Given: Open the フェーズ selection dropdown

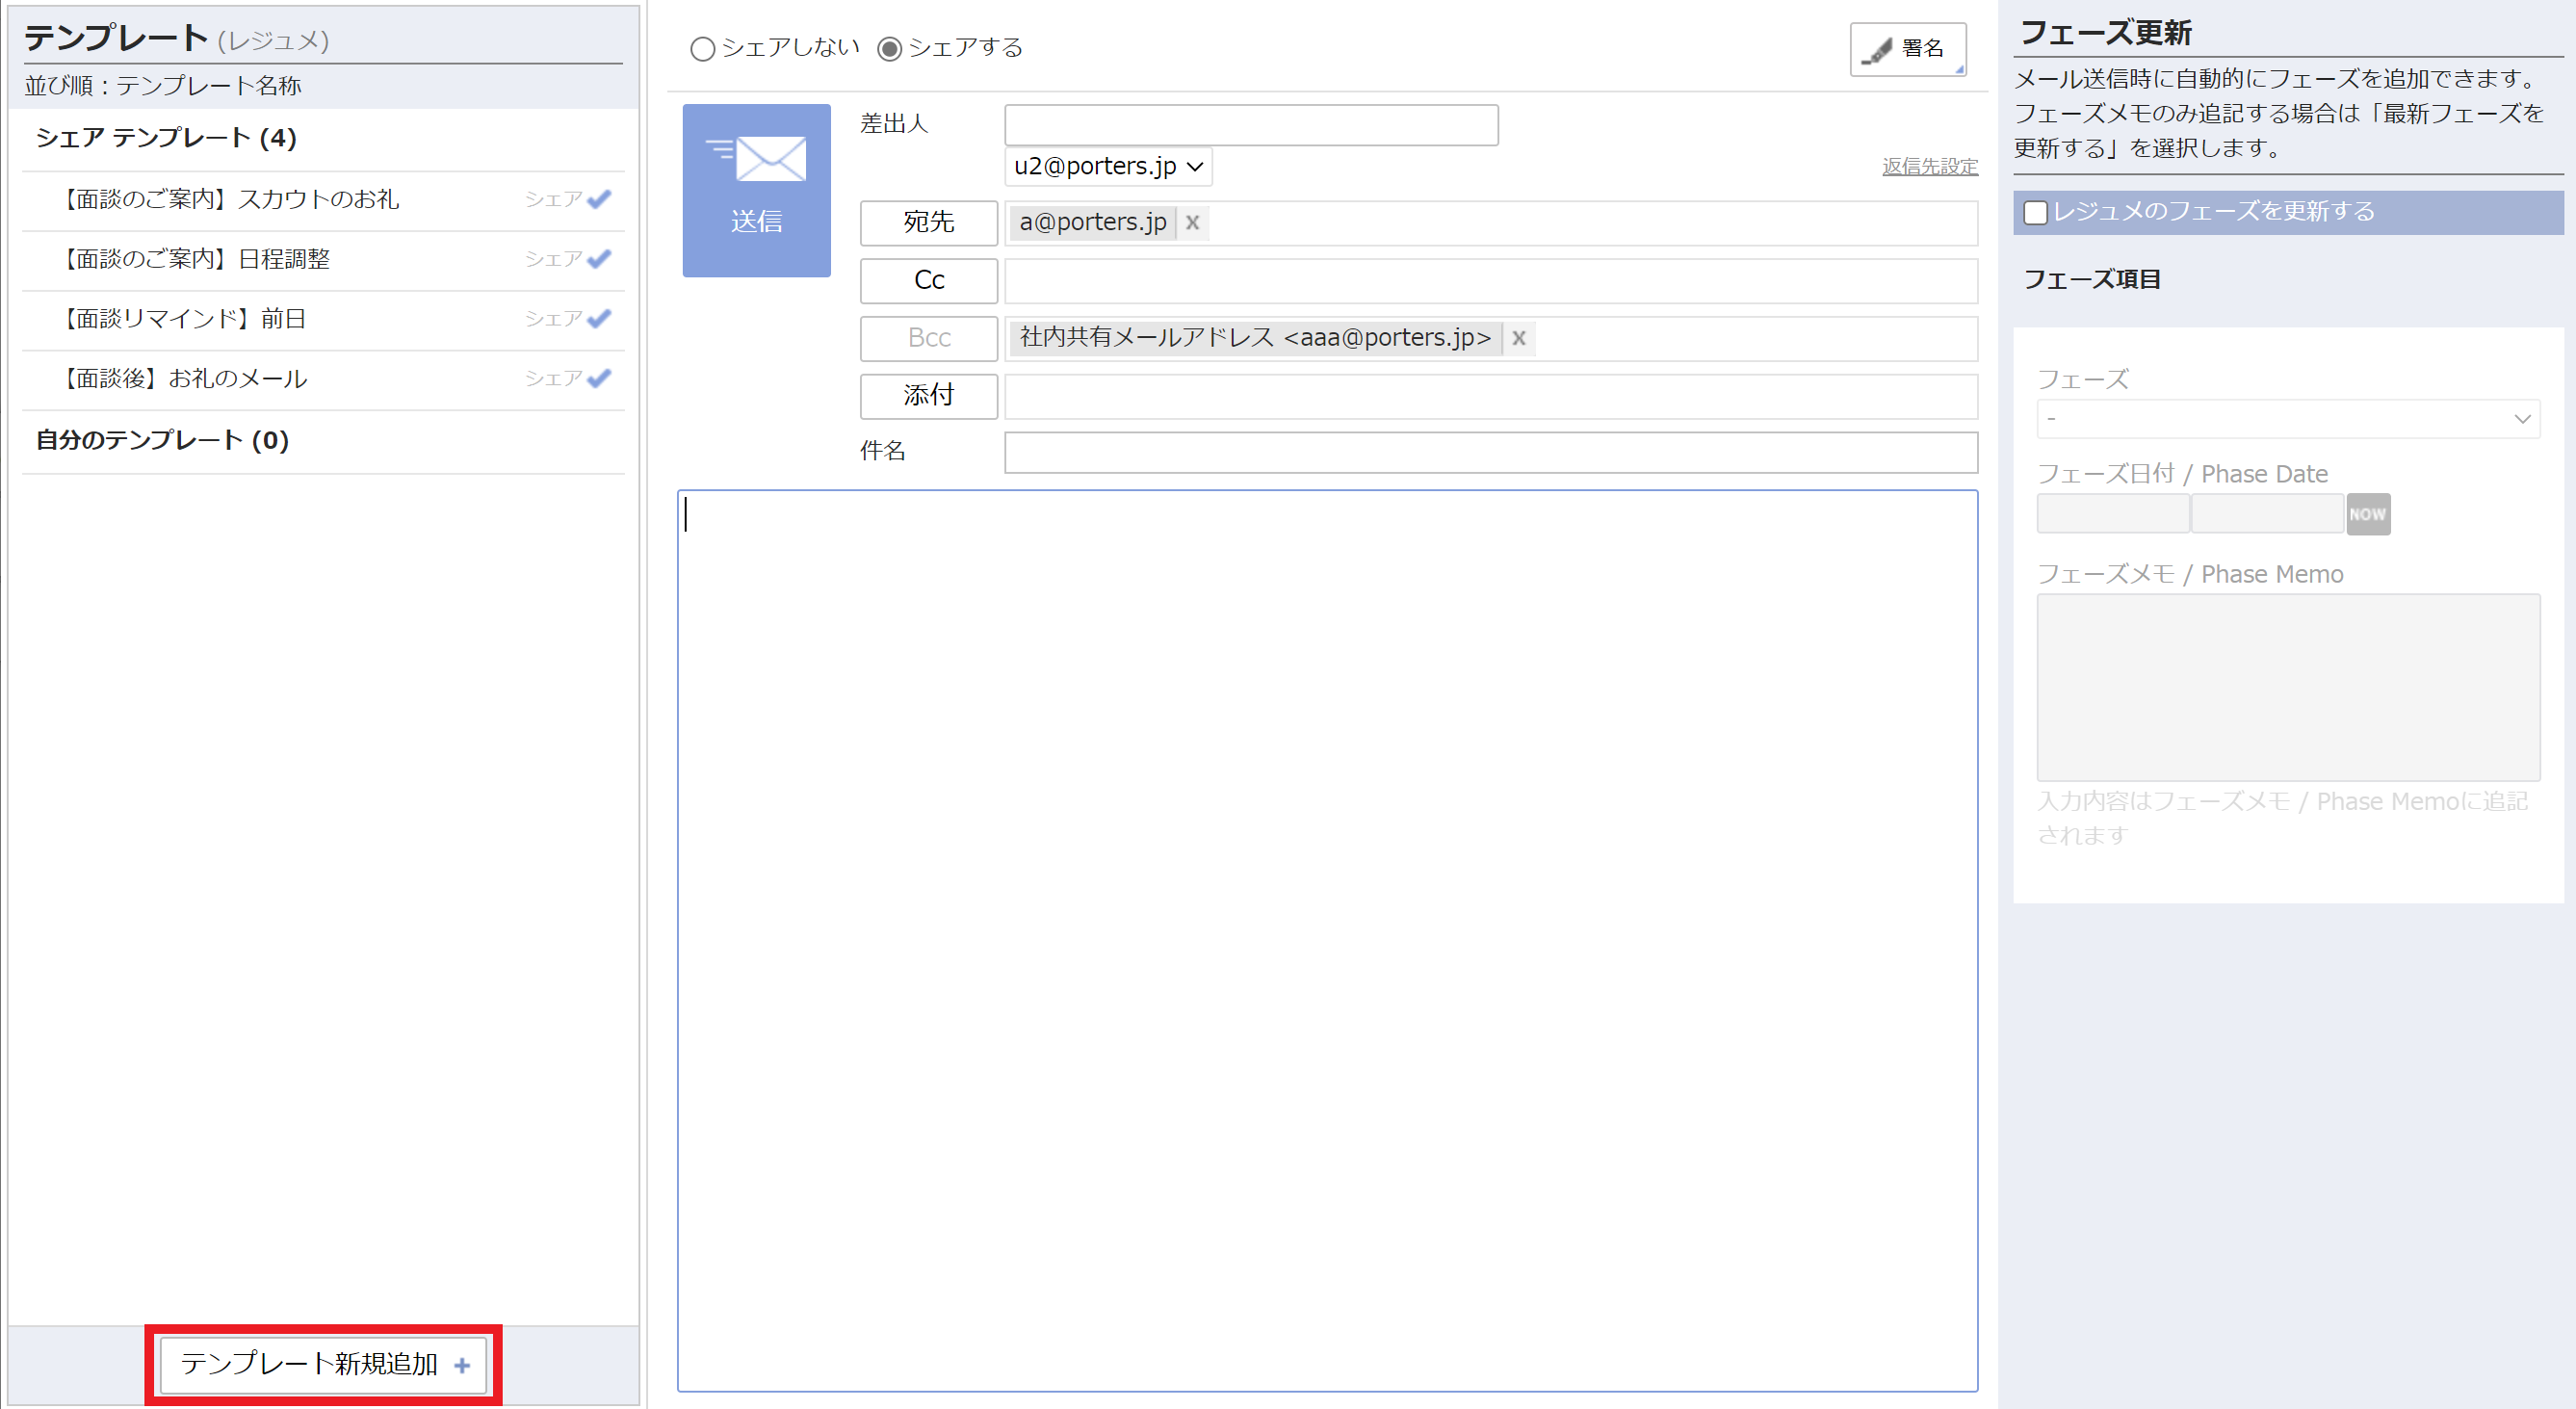Looking at the screenshot, I should pyautogui.click(x=2286, y=418).
